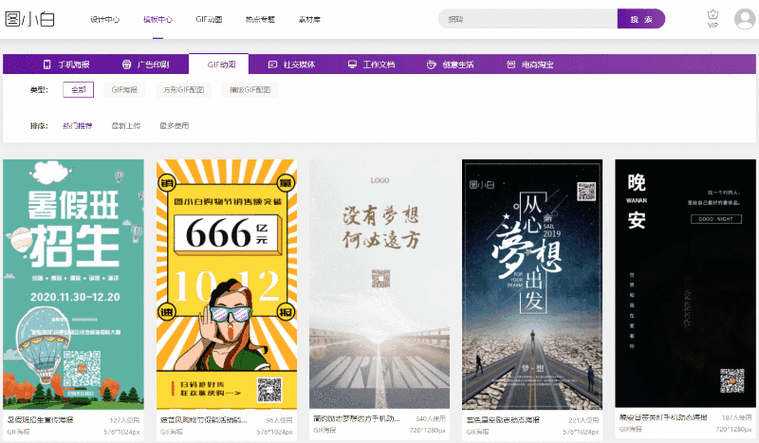Click the chat icon beside 社交媒体
The height and width of the screenshot is (443, 759).
[x=272, y=64]
